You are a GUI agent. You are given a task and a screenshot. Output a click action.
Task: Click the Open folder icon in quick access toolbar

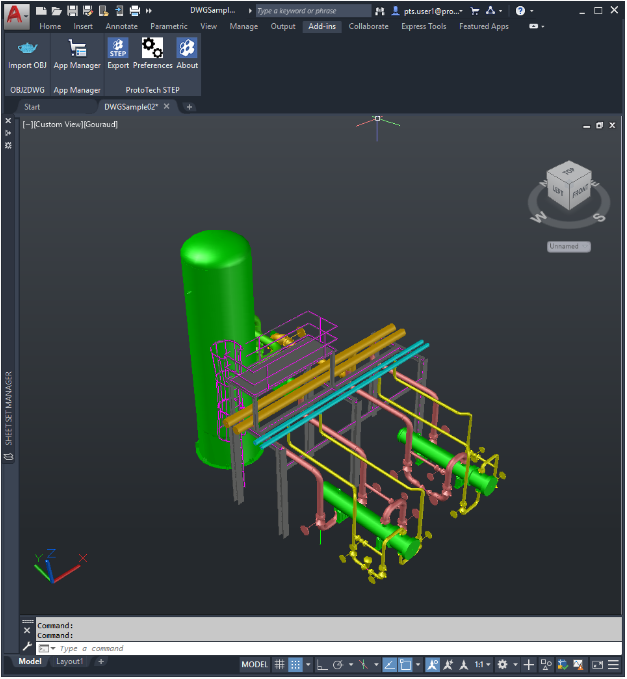56,11
